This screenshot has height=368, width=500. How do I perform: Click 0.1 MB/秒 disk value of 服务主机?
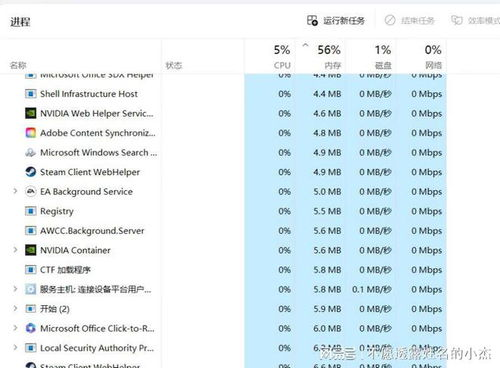(x=372, y=289)
